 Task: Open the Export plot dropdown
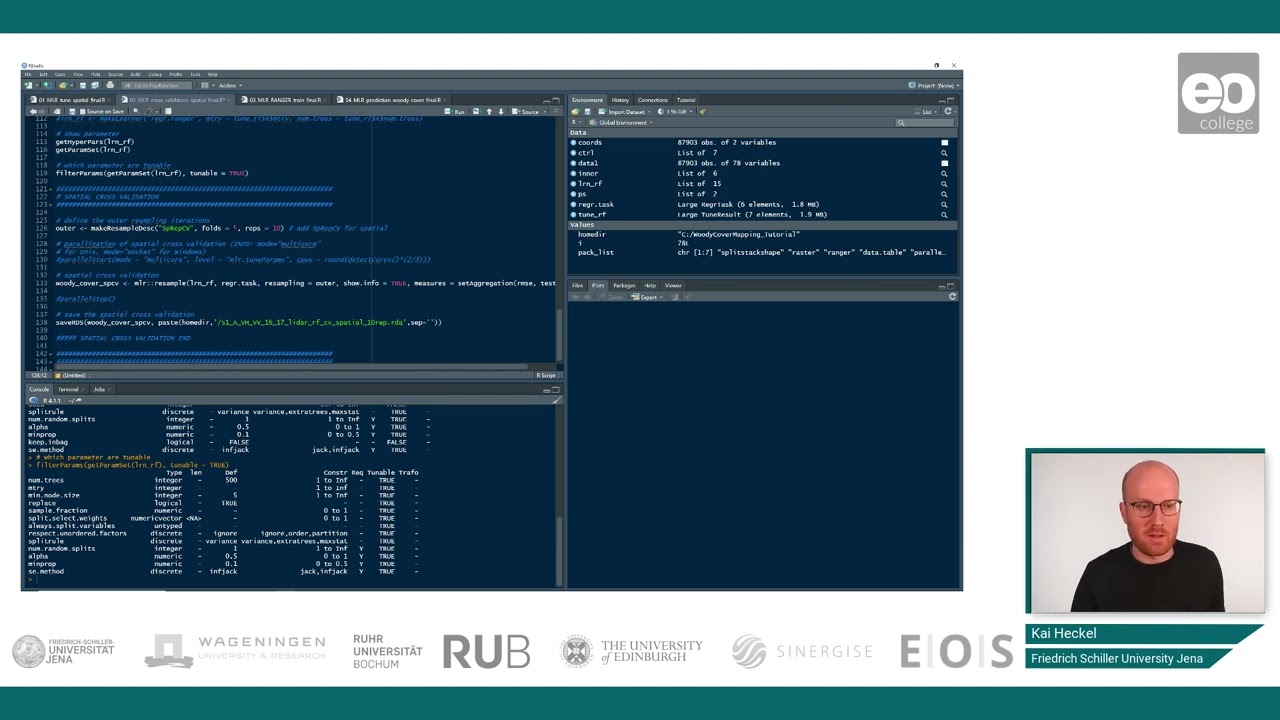649,297
